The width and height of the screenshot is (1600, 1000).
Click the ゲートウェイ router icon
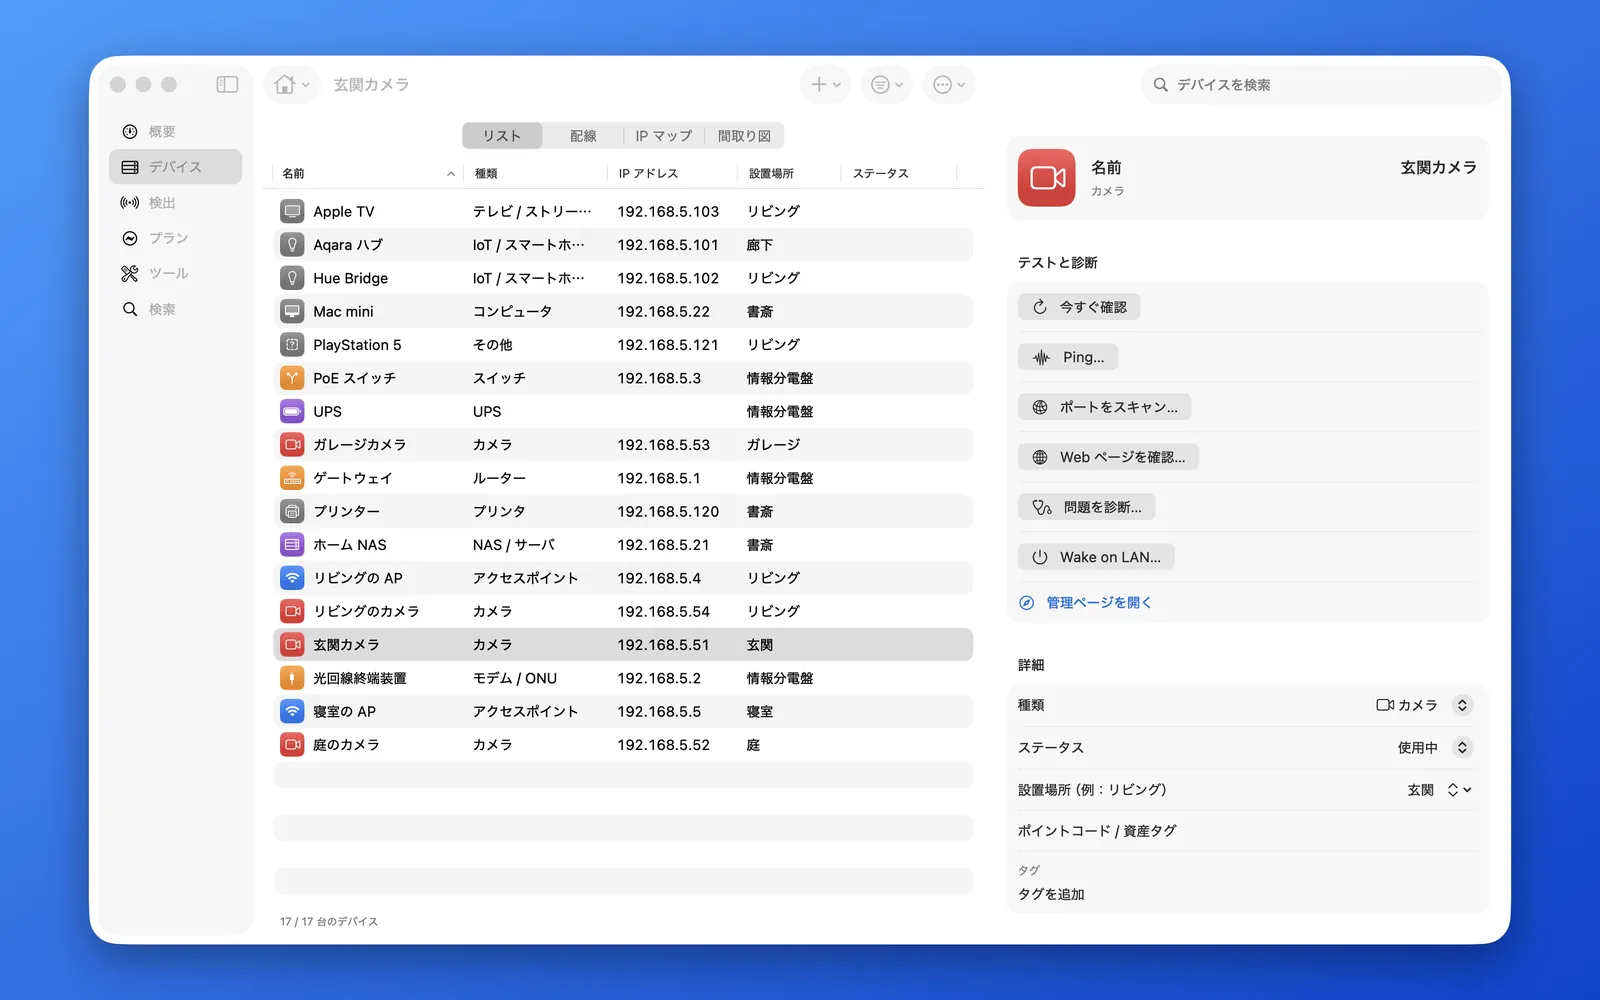[292, 478]
